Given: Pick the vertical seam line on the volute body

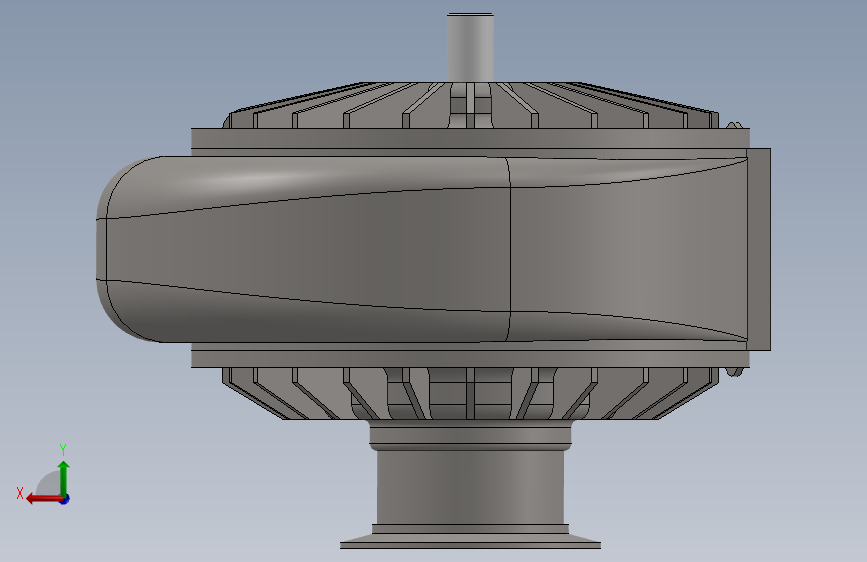Looking at the screenshot, I should click(509, 249).
